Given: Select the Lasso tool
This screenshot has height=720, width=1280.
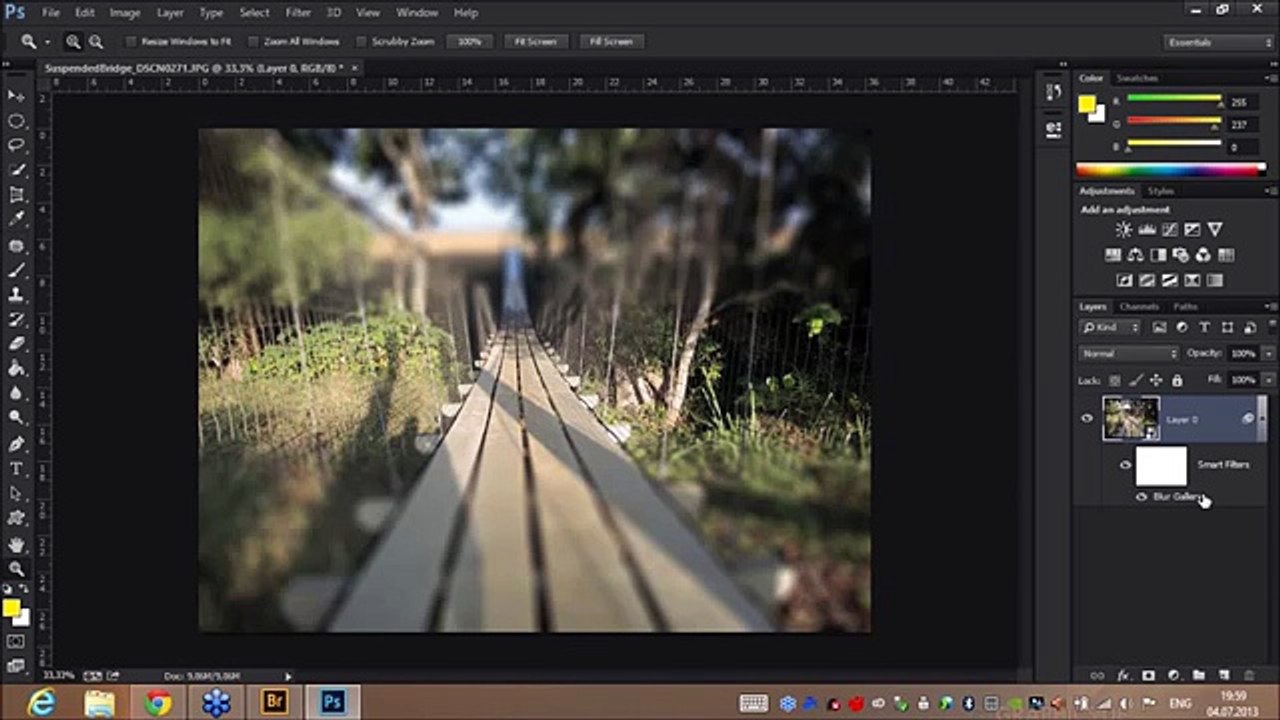Looking at the screenshot, I should point(16,145).
